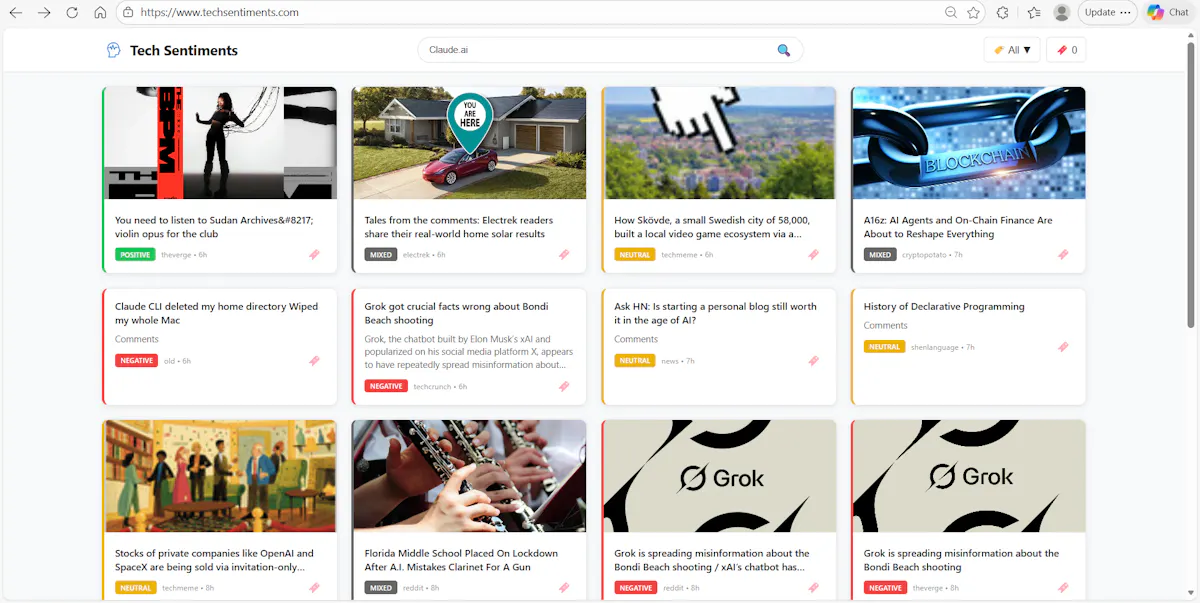The width and height of the screenshot is (1200, 603).
Task: Pin the theverge Grok misinformation article
Action: point(1063,588)
